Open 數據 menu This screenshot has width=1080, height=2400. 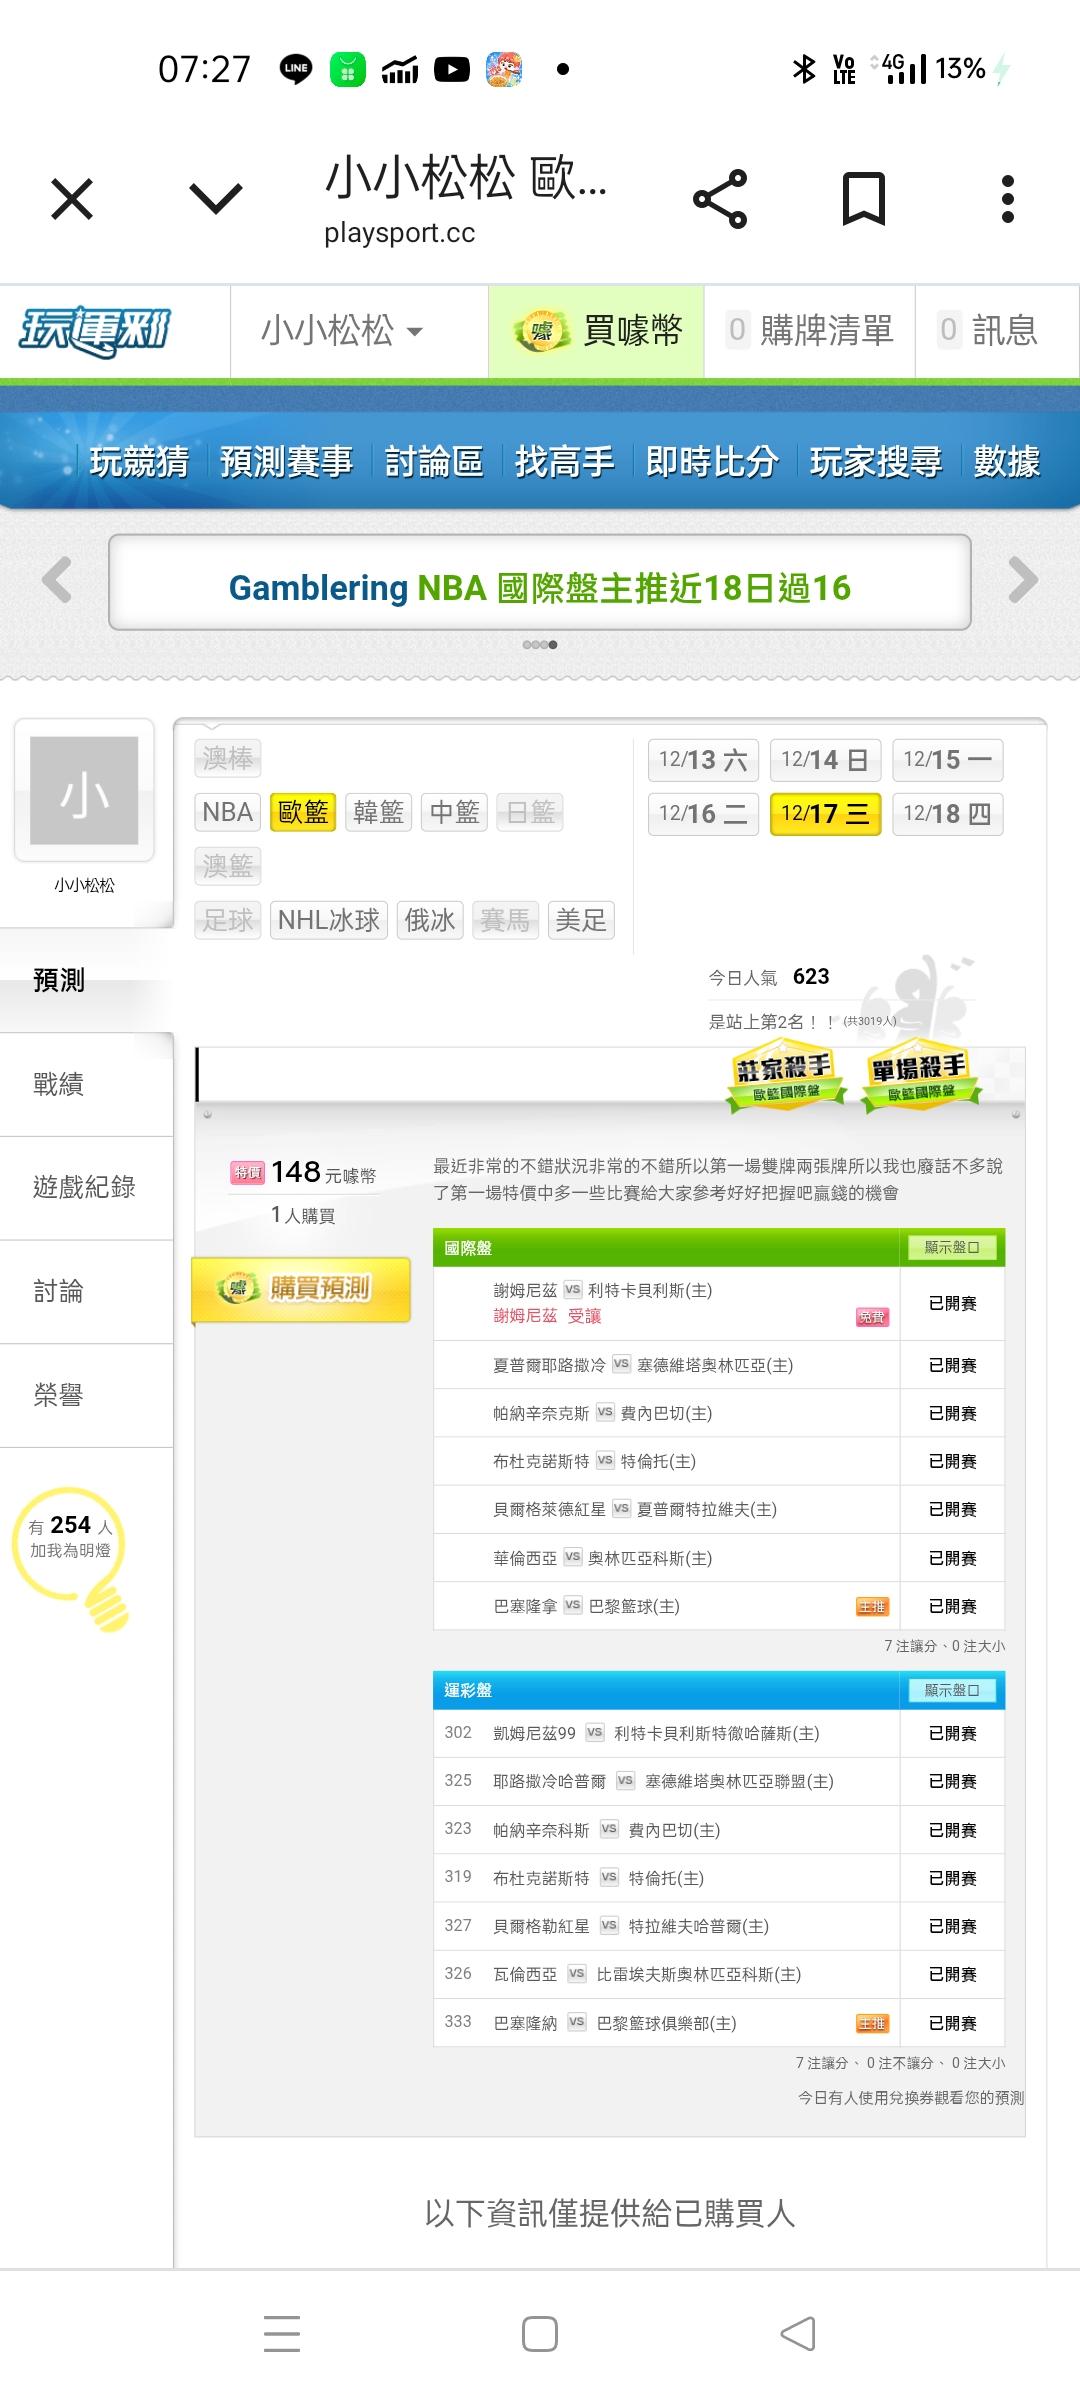(1006, 462)
